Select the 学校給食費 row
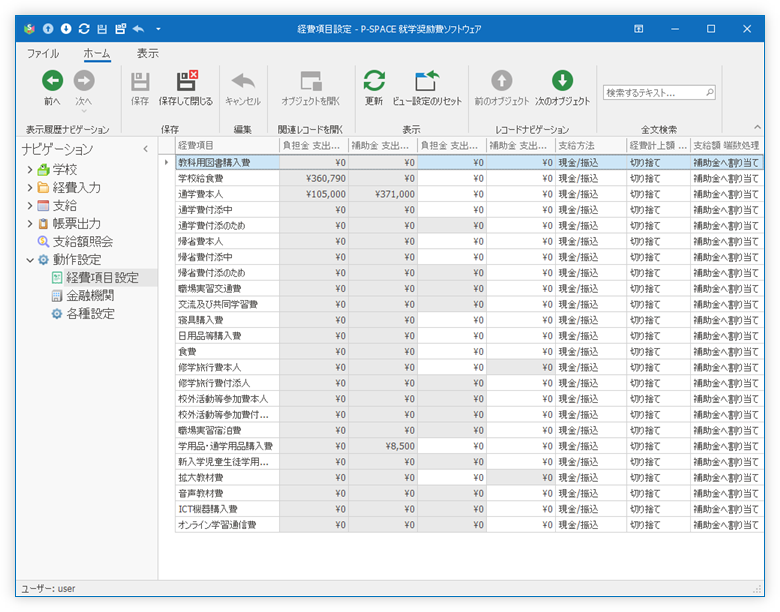Screen dimensions: 780x612 click(x=469, y=178)
